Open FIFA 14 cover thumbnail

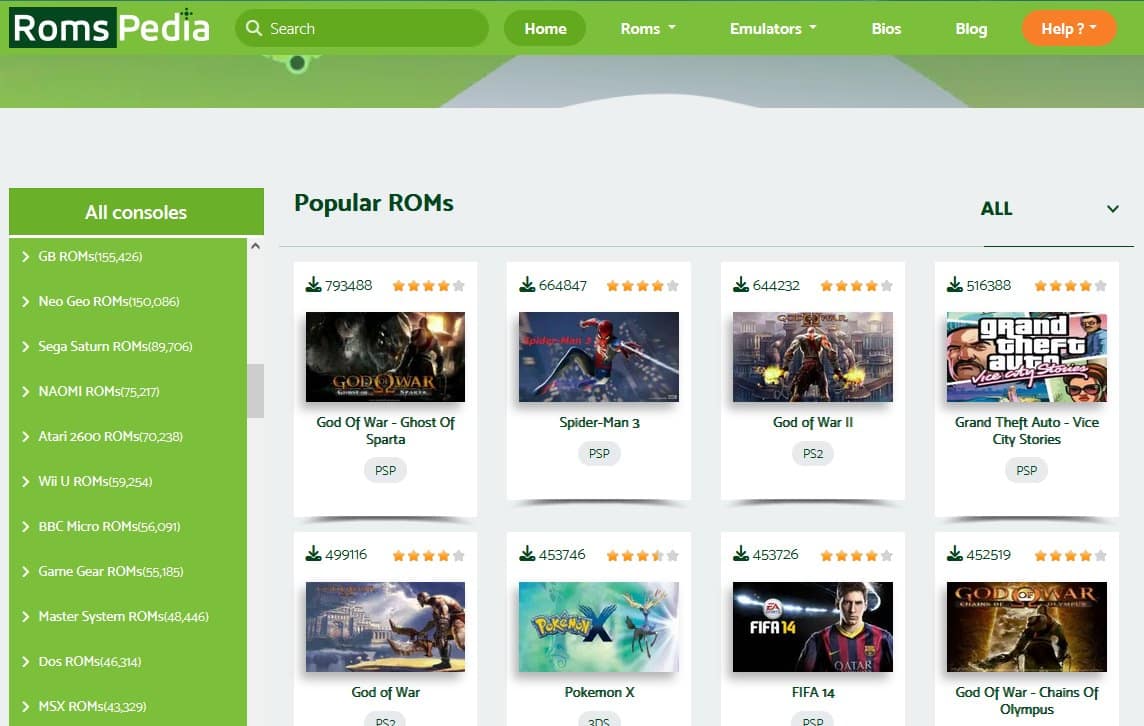(x=813, y=627)
